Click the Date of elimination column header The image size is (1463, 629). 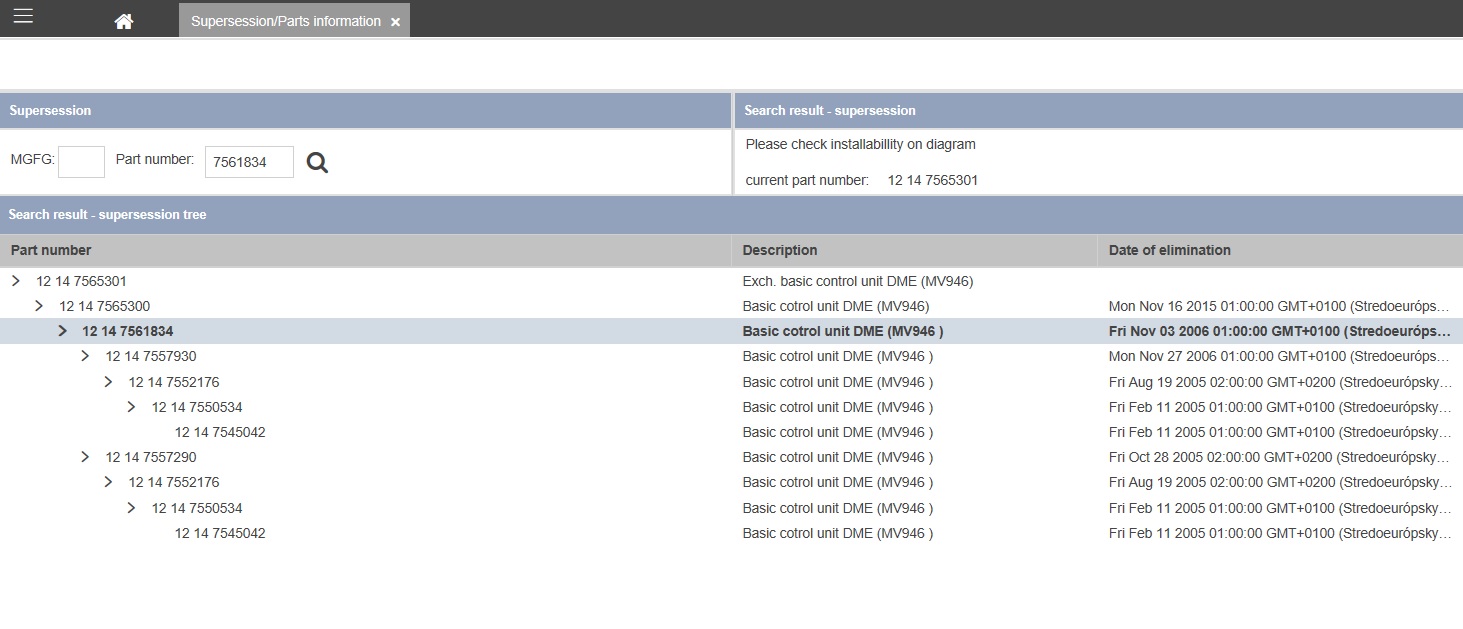click(x=1169, y=250)
